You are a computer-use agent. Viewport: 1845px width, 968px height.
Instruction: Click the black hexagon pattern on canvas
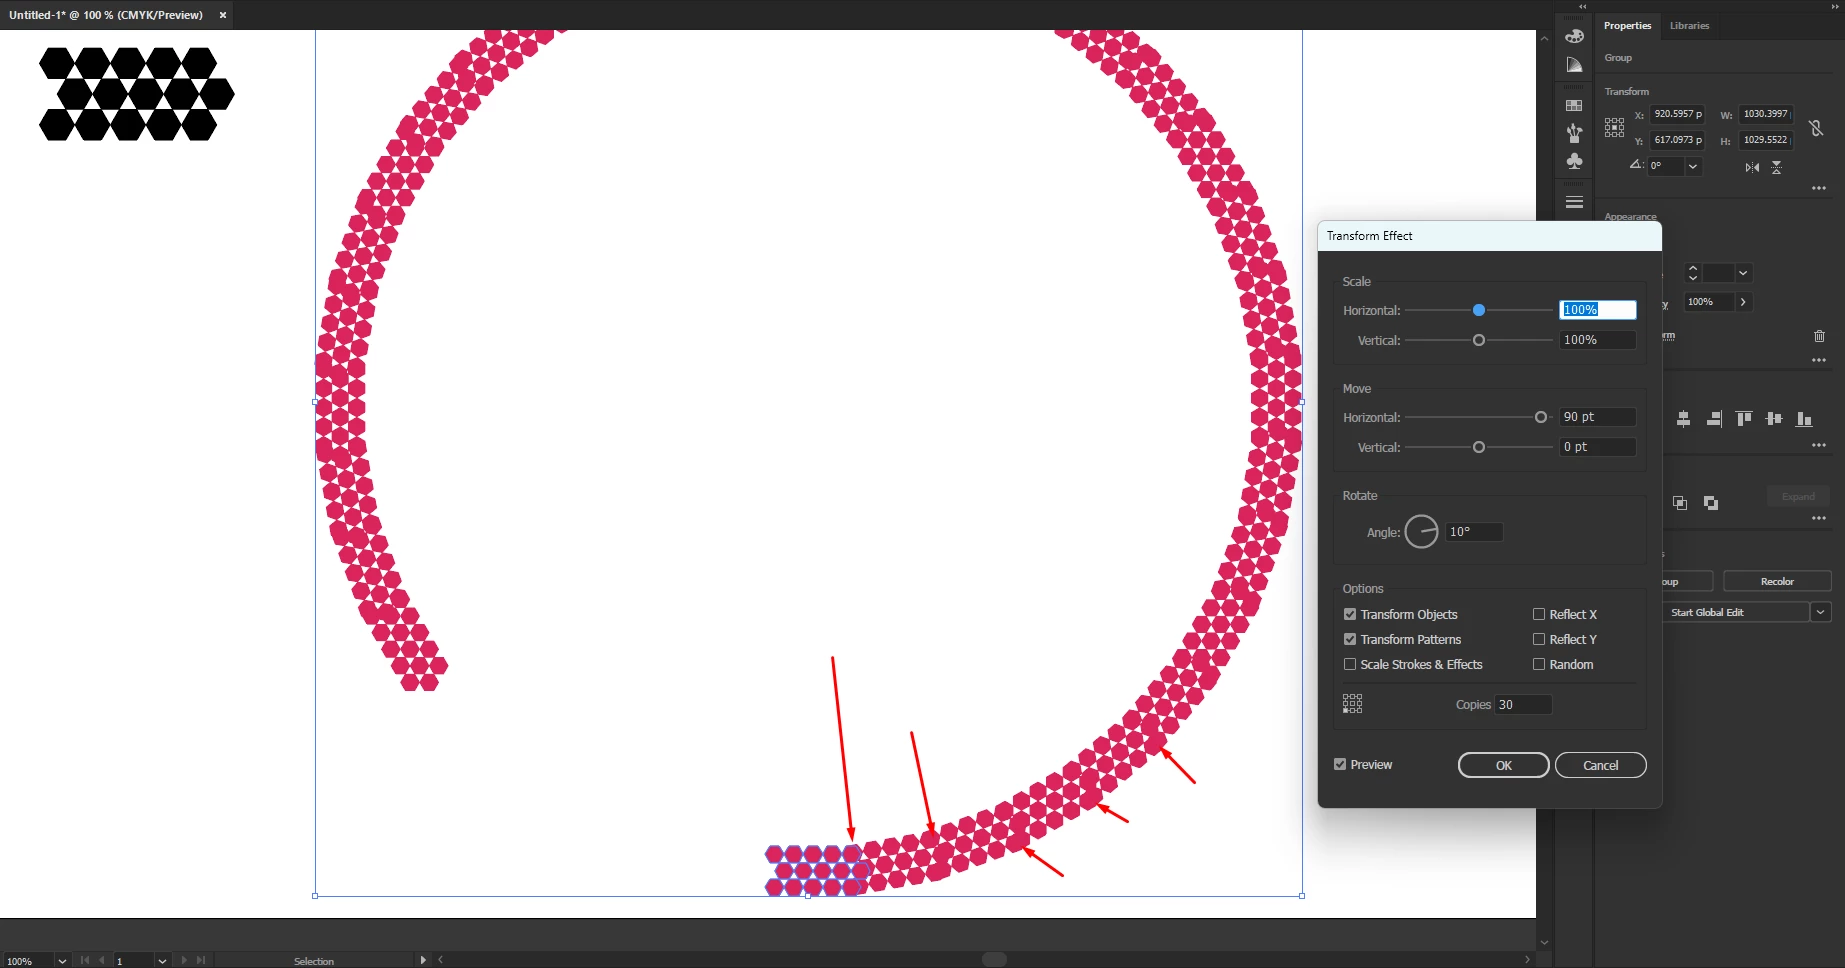[137, 94]
